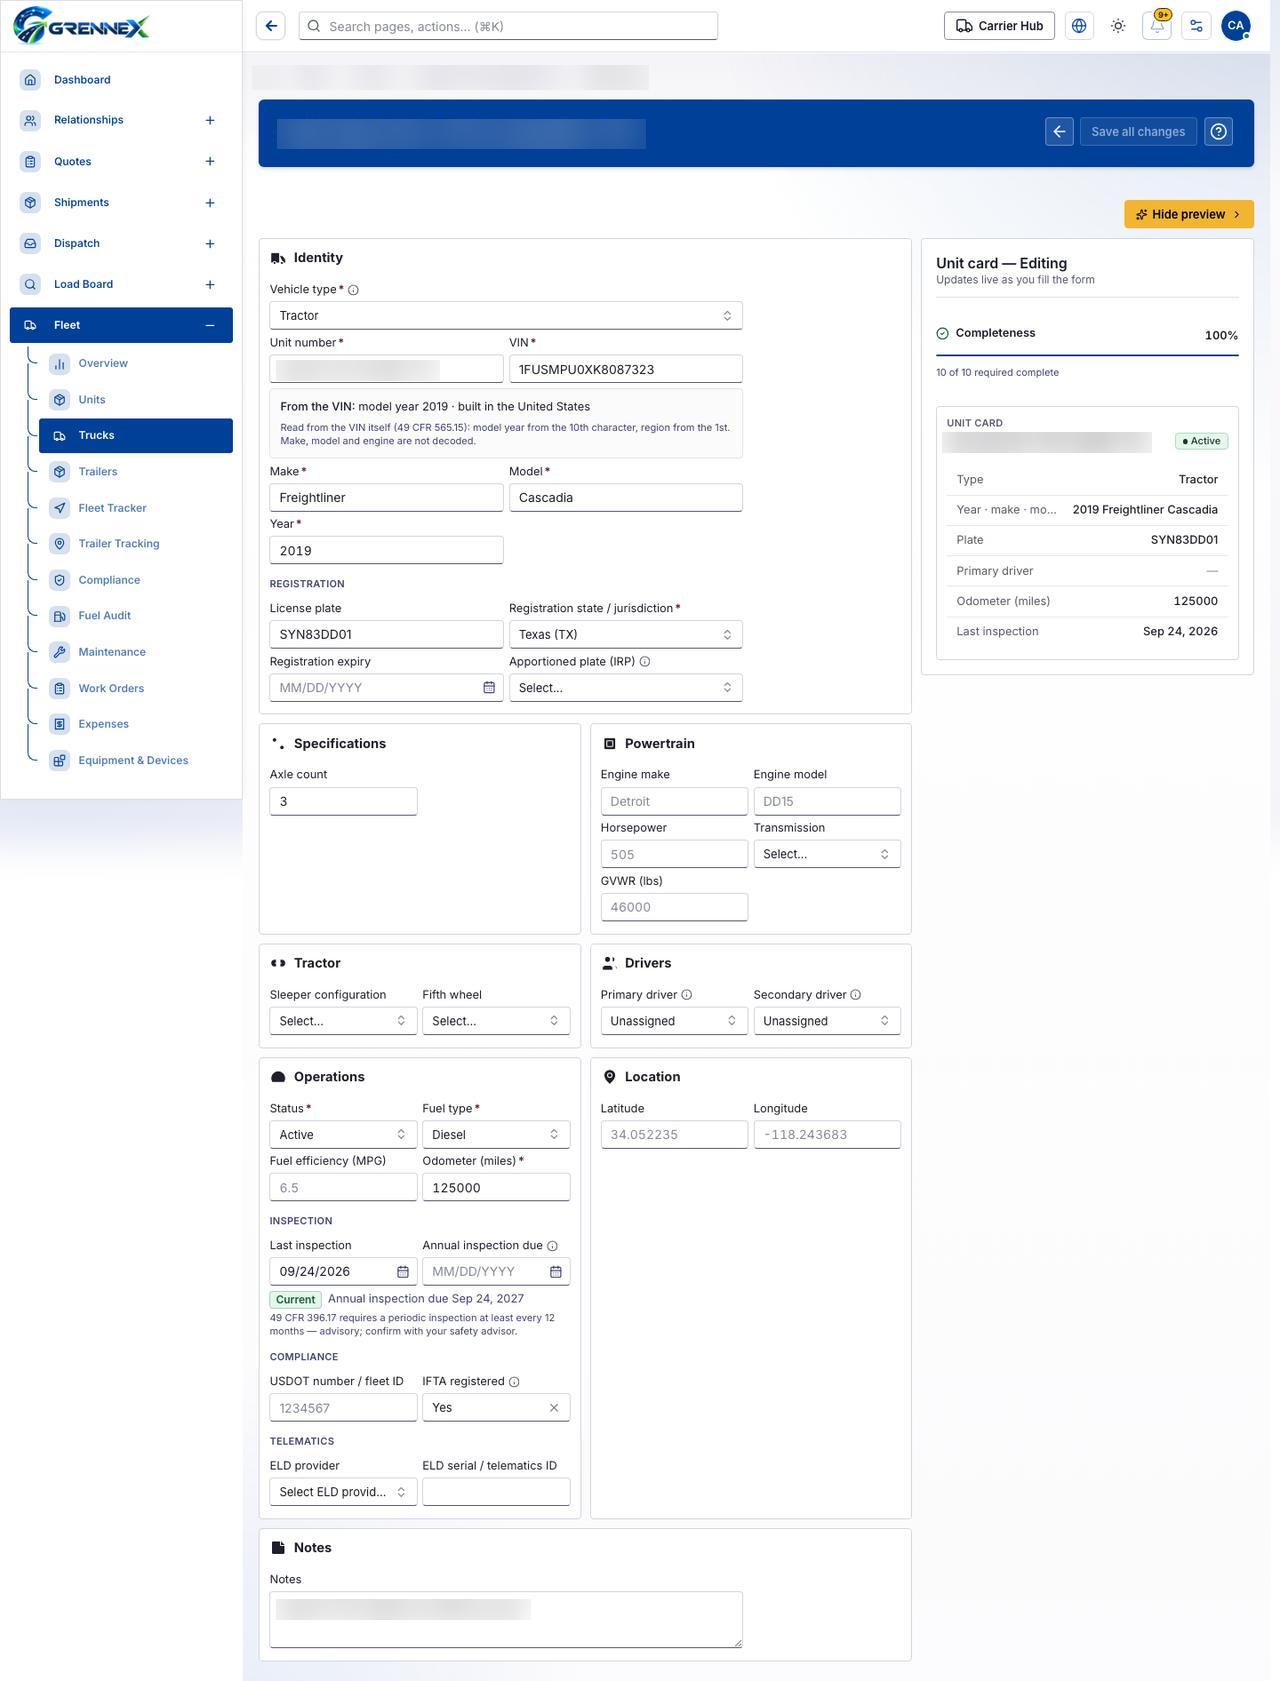This screenshot has width=1280, height=1681.
Task: Open the Dashboard page
Action: (x=121, y=80)
